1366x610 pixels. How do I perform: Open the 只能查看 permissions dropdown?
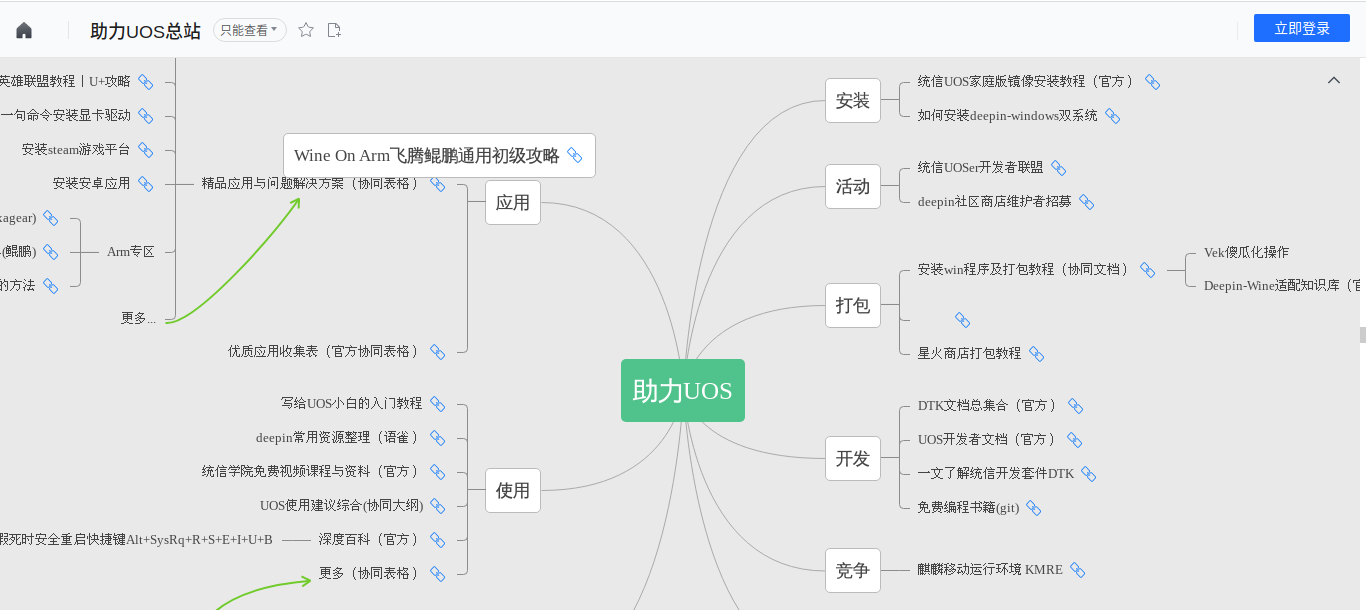(249, 30)
